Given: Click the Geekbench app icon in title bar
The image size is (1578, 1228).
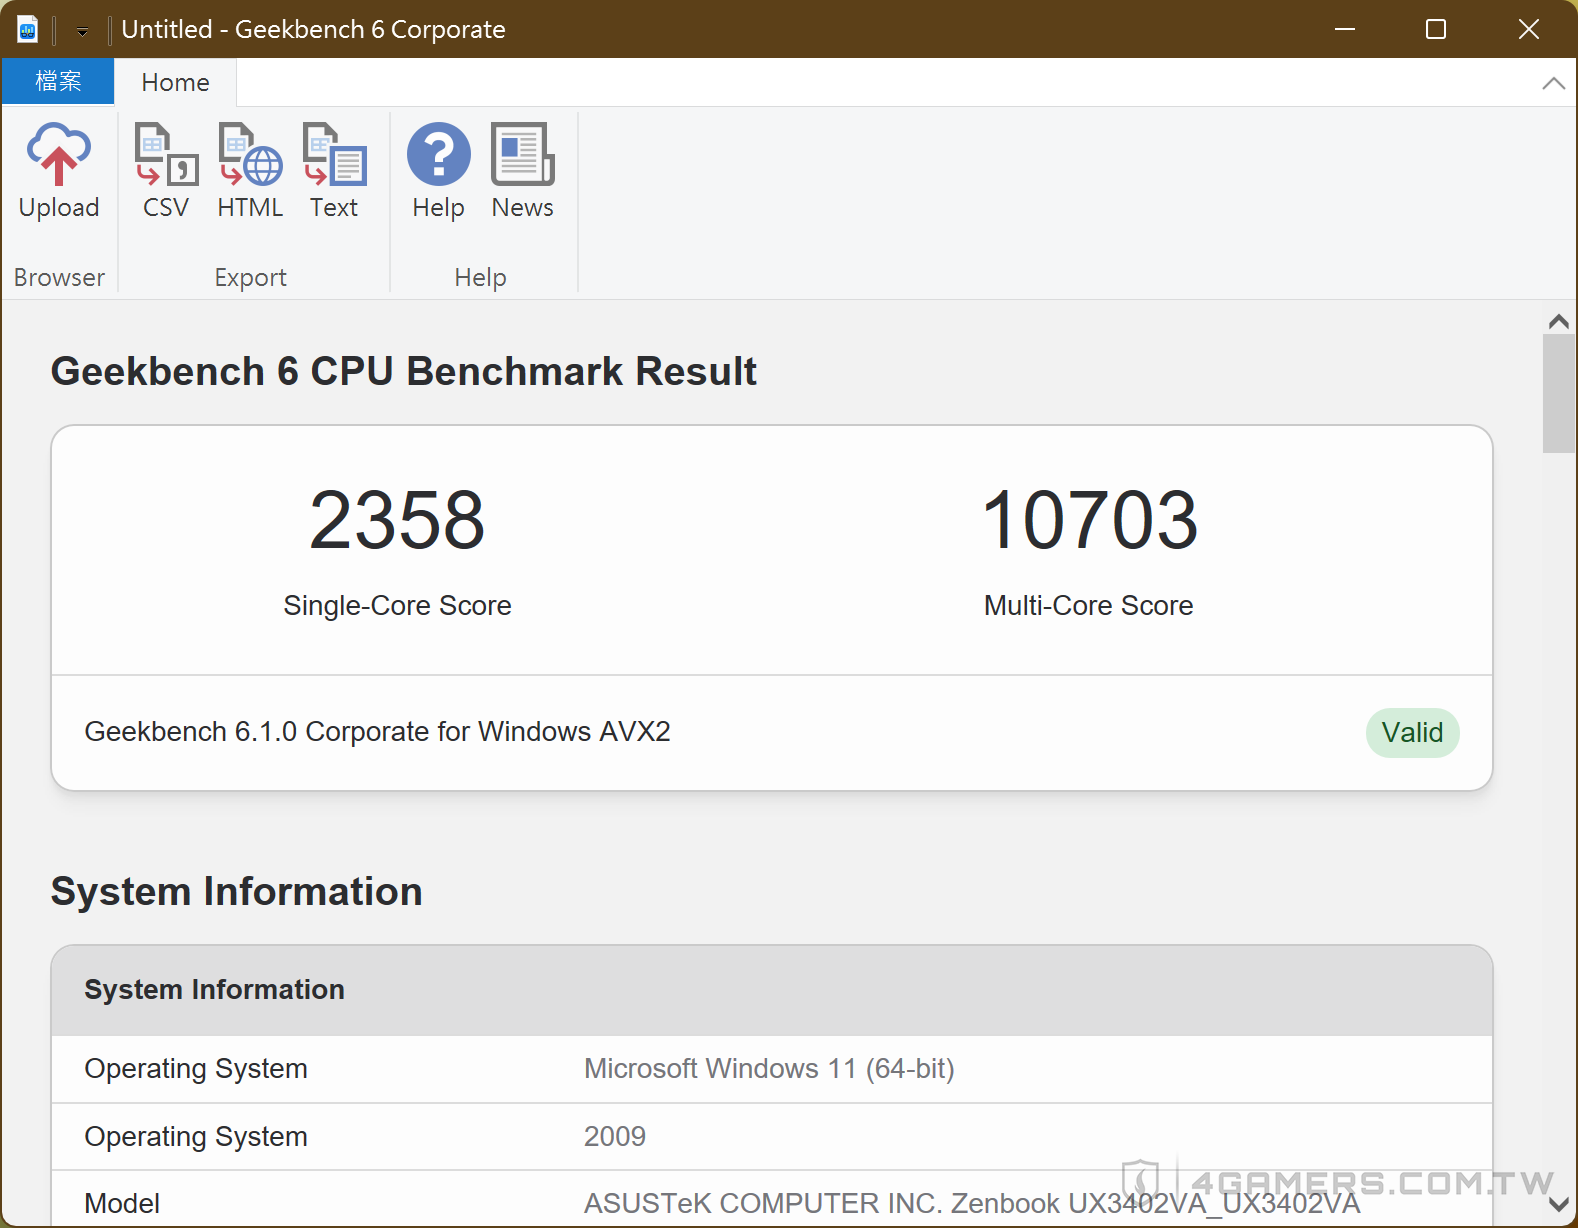Looking at the screenshot, I should click(27, 30).
